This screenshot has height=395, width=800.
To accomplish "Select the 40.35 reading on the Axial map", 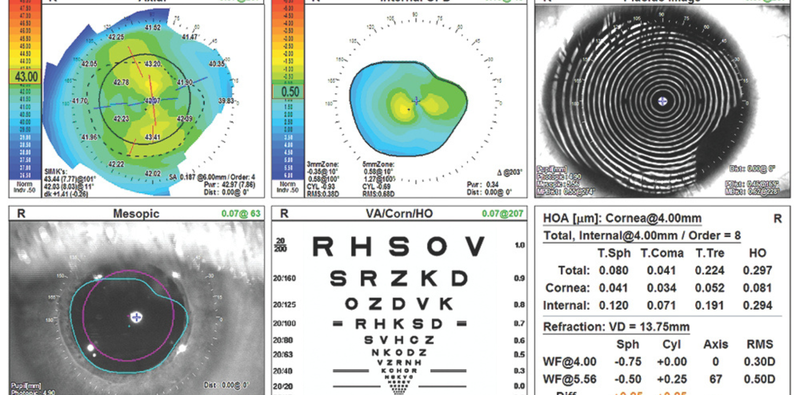I will (217, 64).
